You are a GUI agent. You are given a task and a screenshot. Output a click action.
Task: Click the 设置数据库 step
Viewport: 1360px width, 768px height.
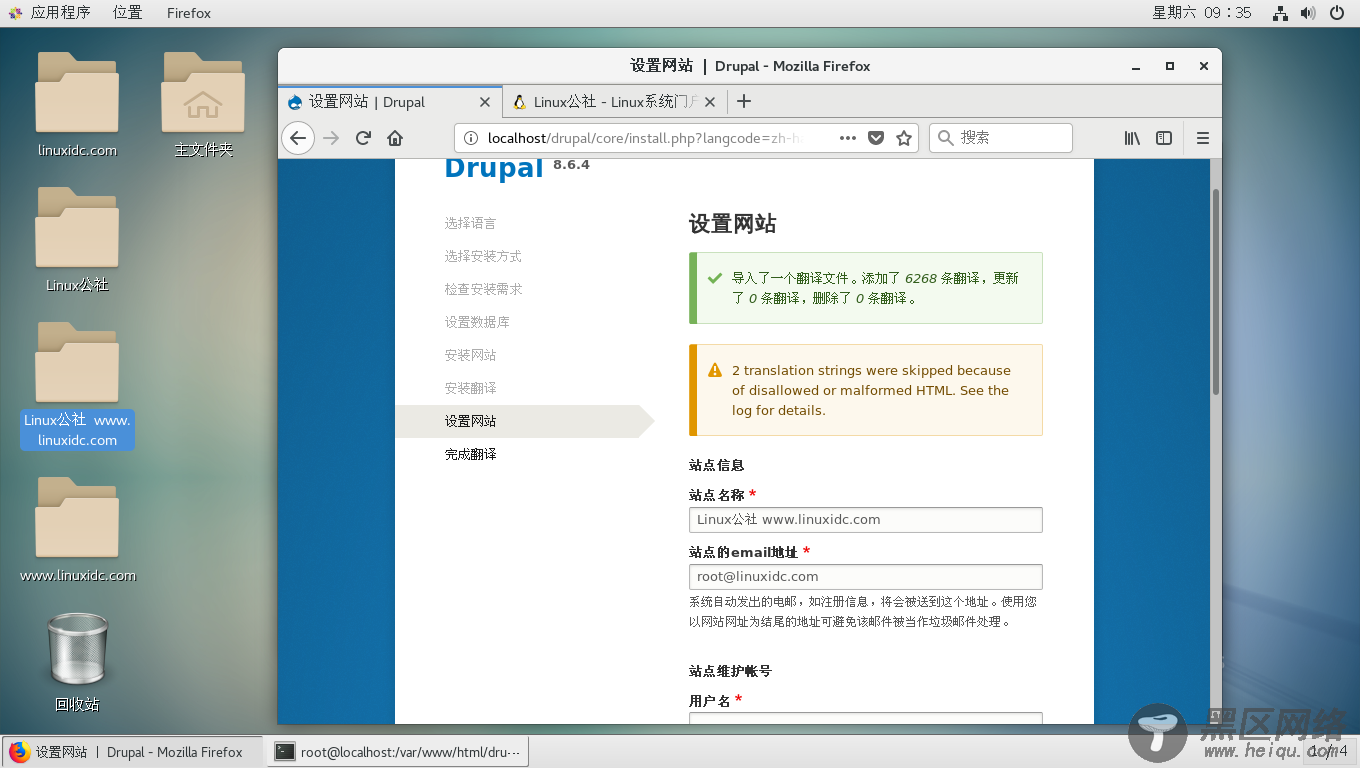(477, 322)
